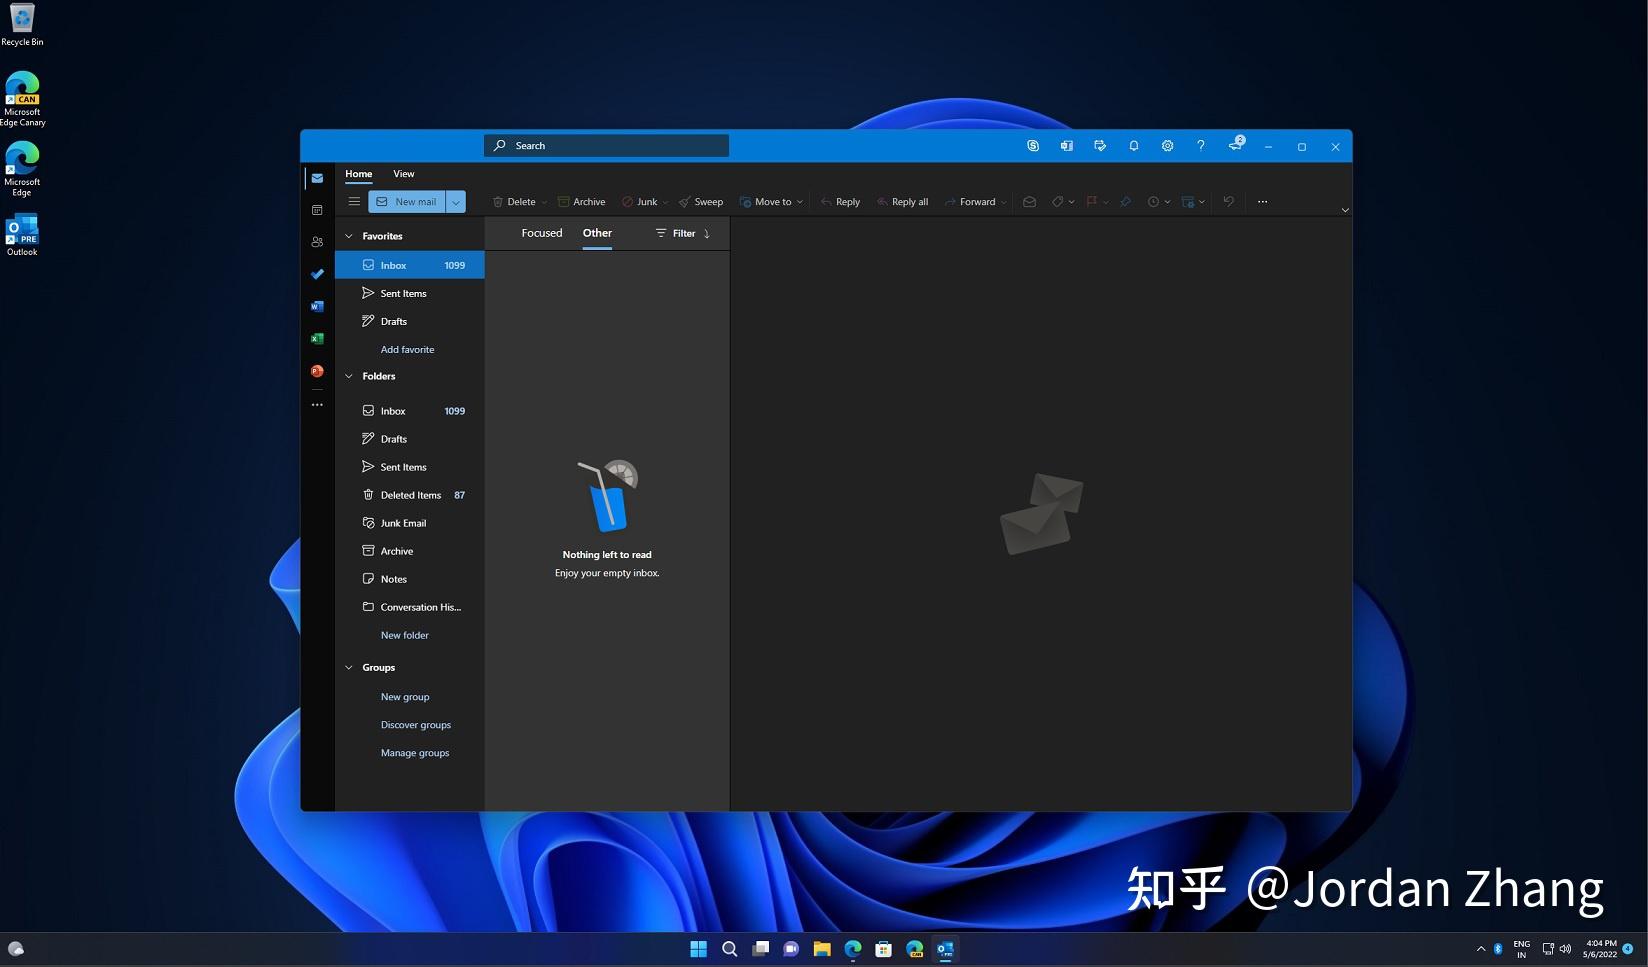The image size is (1648, 967).
Task: Snooze the message with the clock icon
Action: click(1153, 201)
